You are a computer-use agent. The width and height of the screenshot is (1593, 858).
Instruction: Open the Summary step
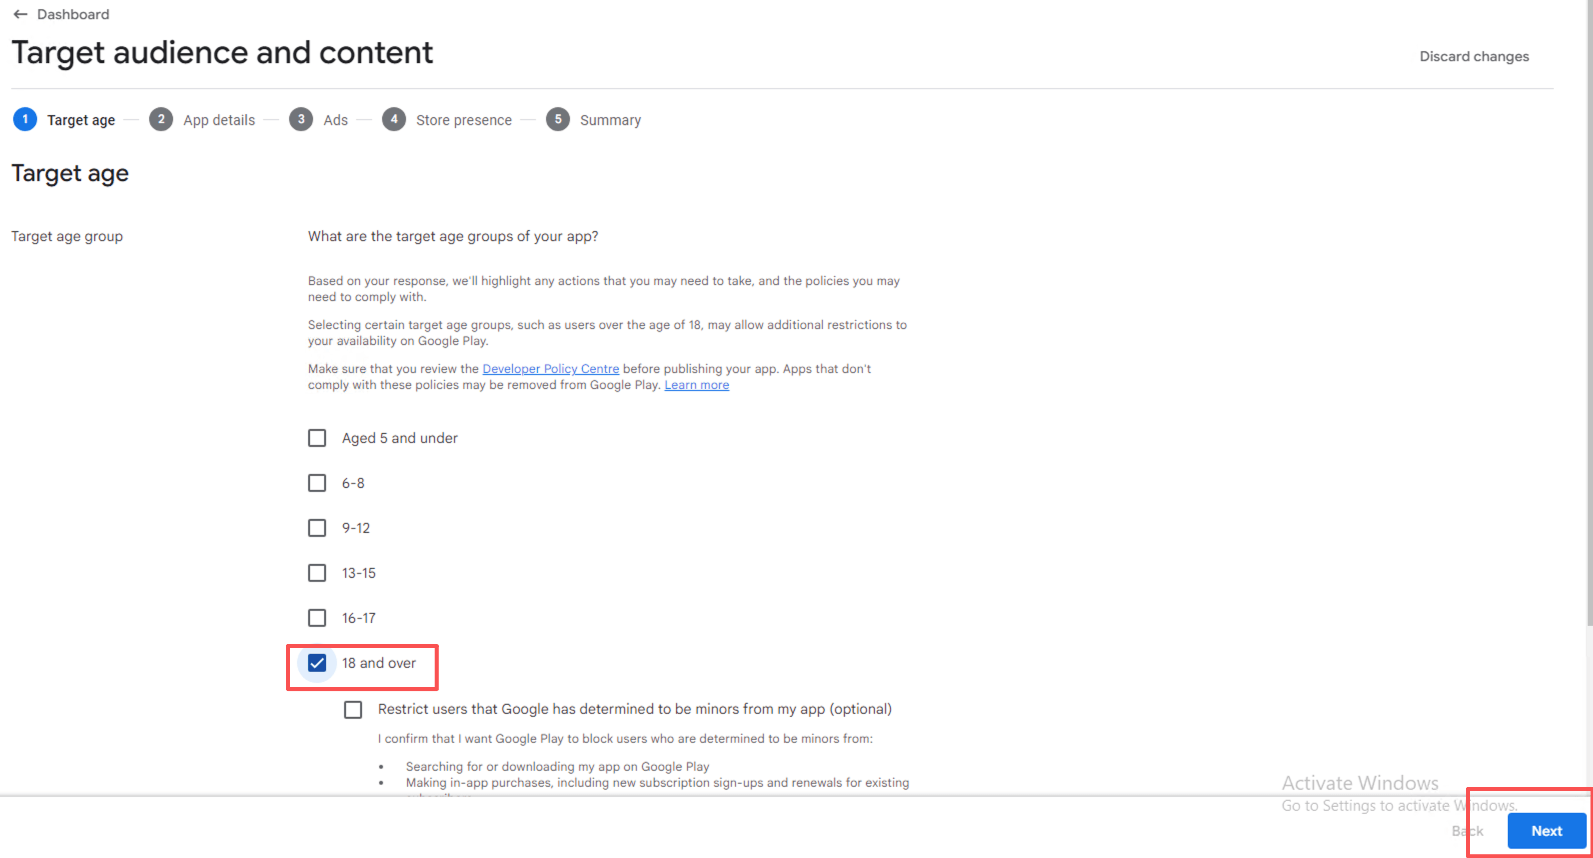pyautogui.click(x=610, y=120)
